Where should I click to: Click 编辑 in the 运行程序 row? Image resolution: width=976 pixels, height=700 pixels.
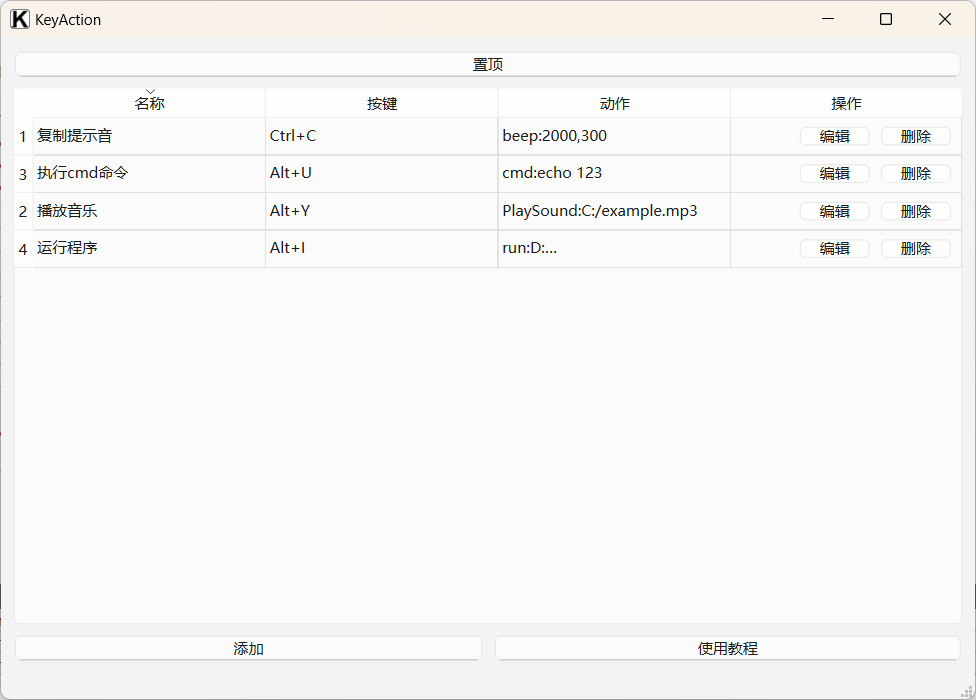tap(834, 248)
